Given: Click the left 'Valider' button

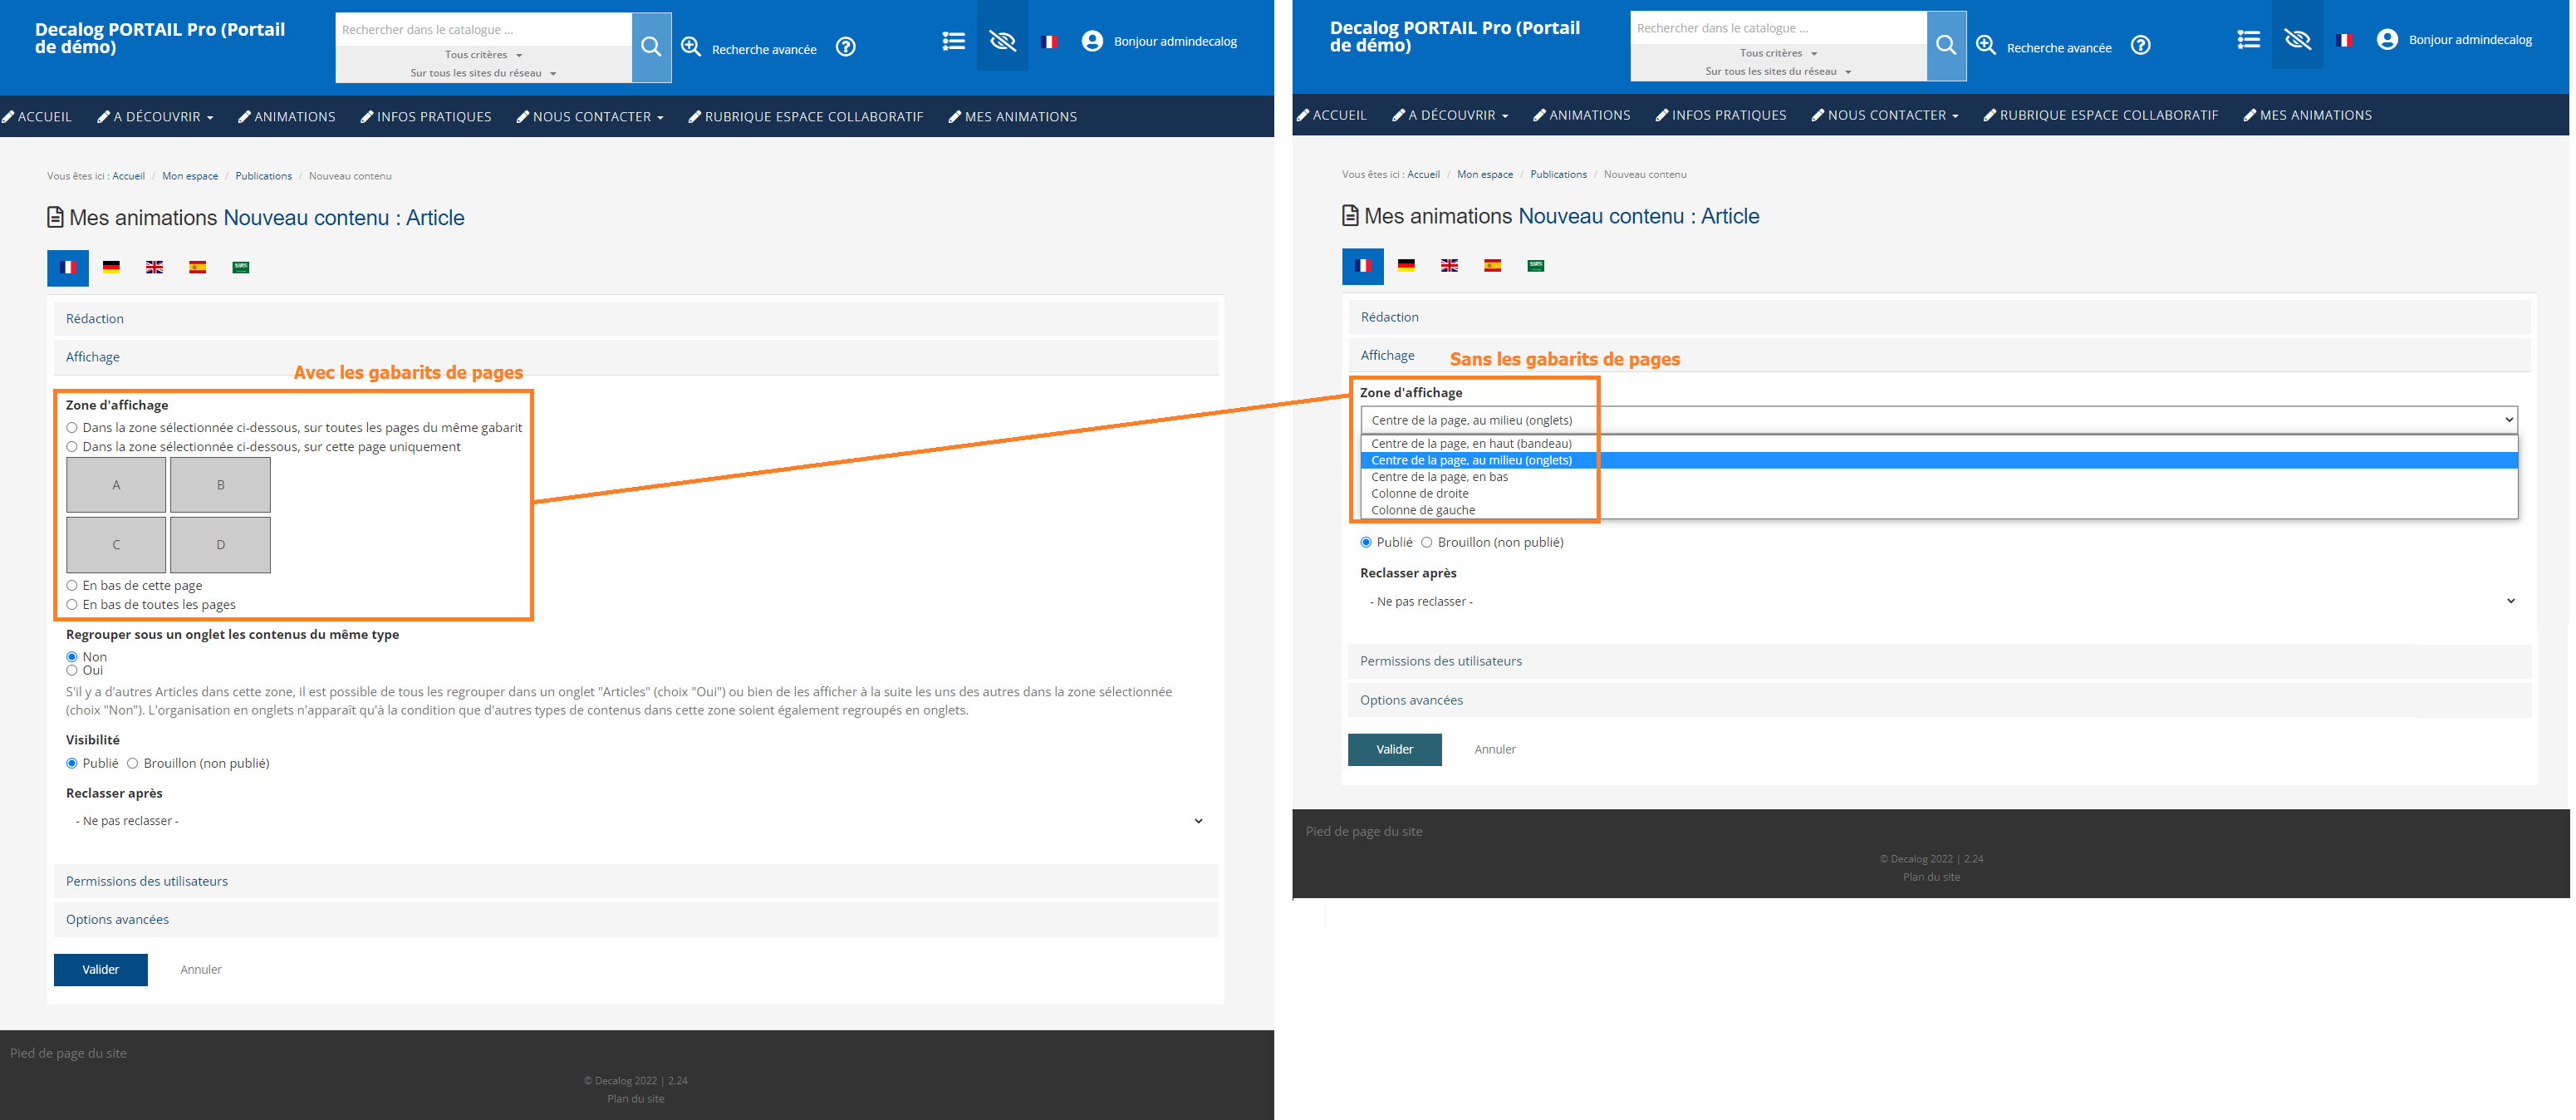Looking at the screenshot, I should point(100,969).
